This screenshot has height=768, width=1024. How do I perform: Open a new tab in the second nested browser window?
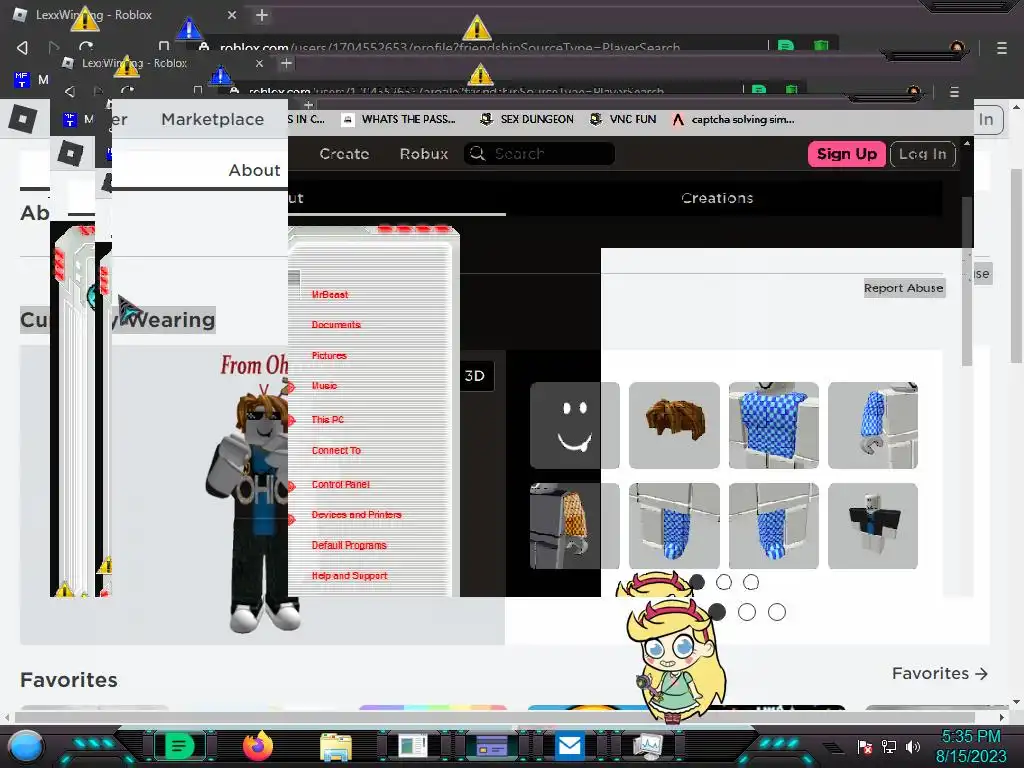click(x=286, y=63)
